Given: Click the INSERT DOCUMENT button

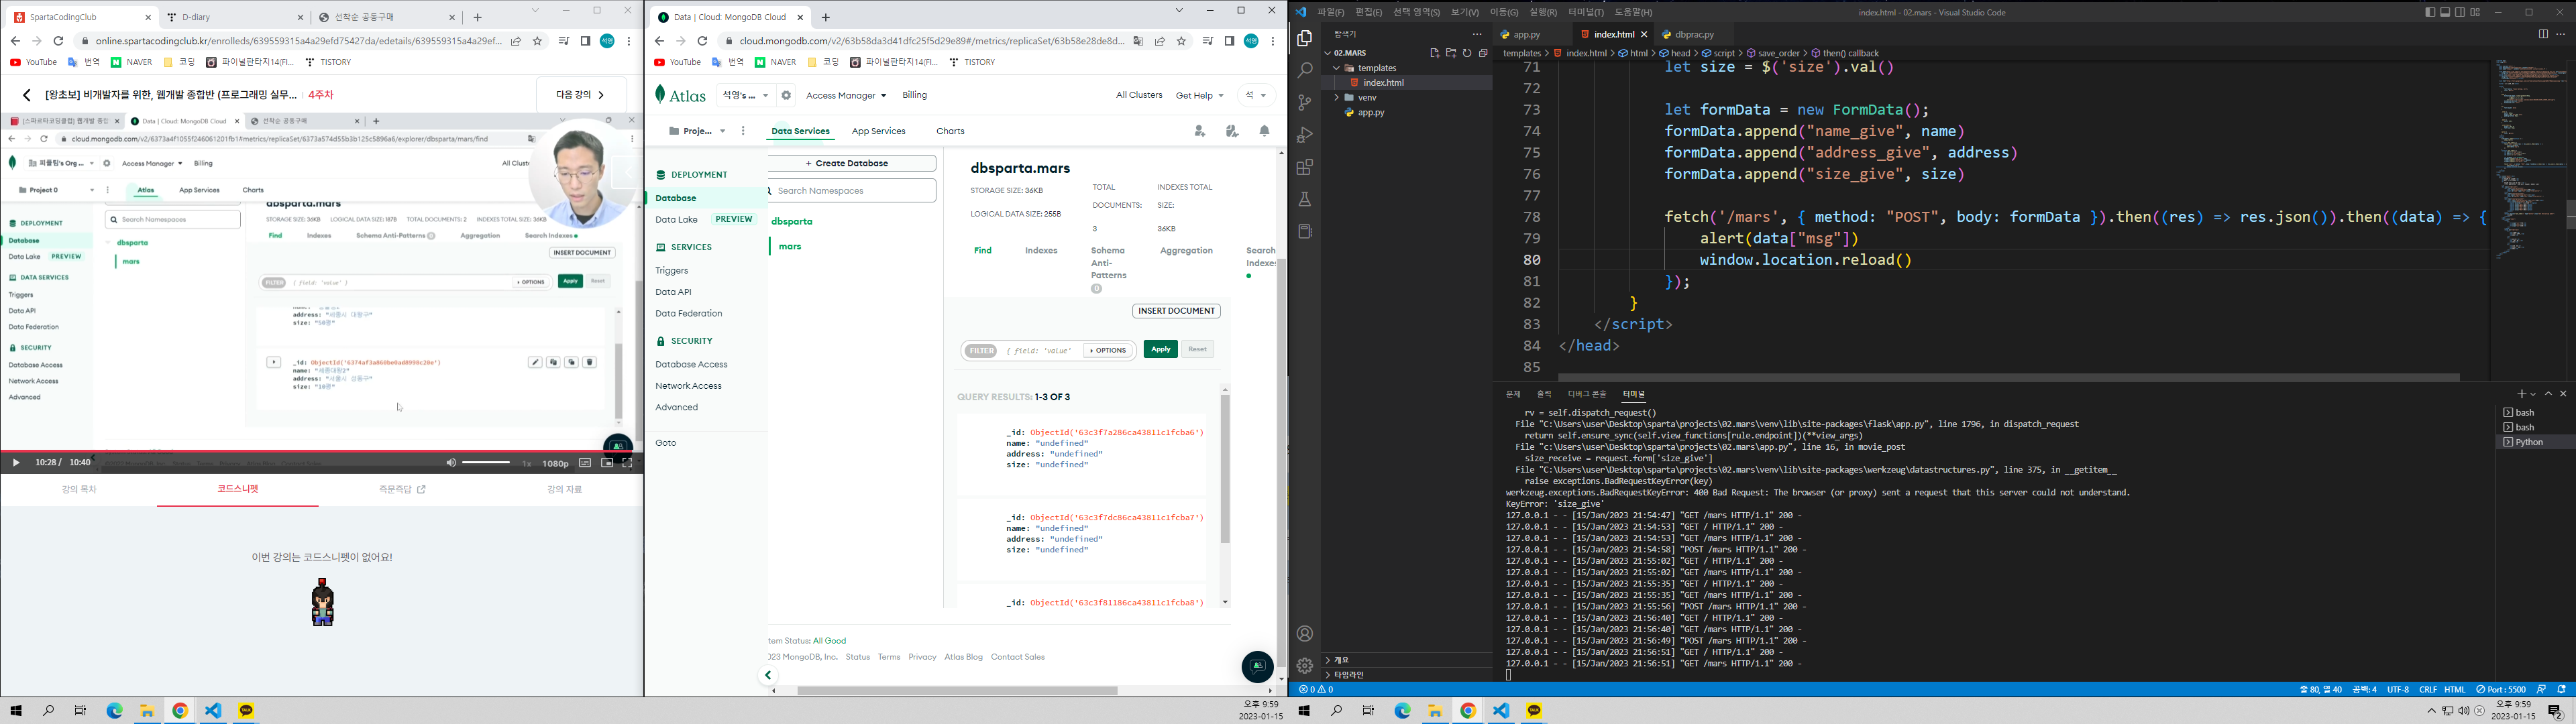Looking at the screenshot, I should [x=1176, y=311].
